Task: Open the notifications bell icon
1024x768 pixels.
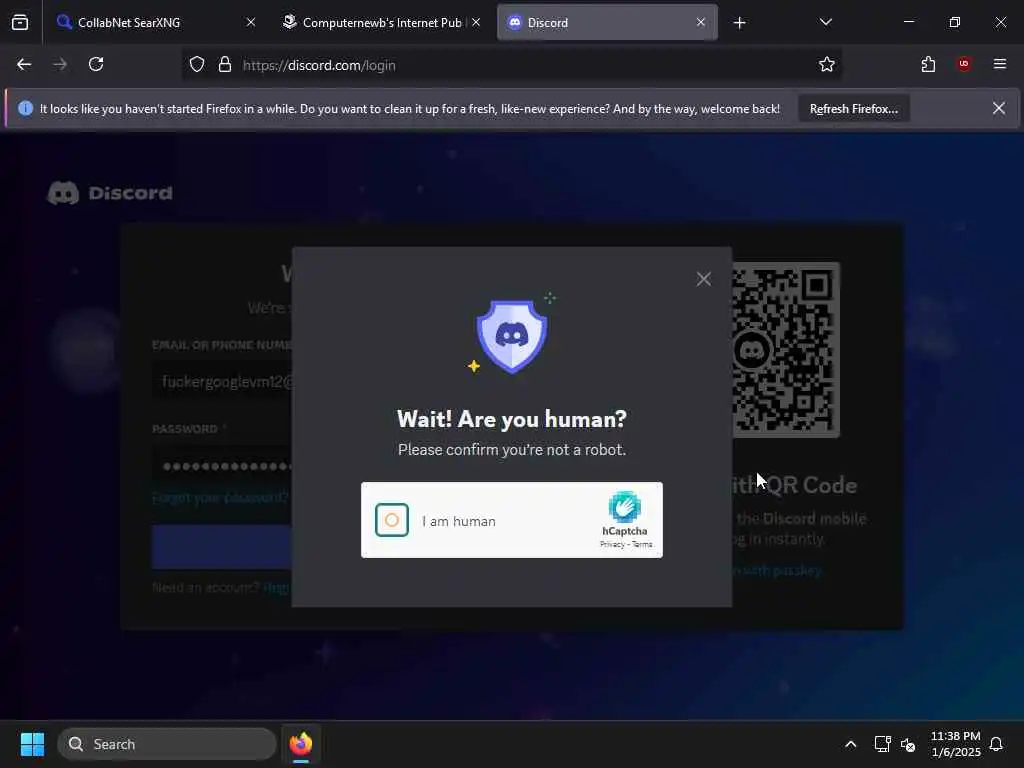Action: tap(997, 744)
